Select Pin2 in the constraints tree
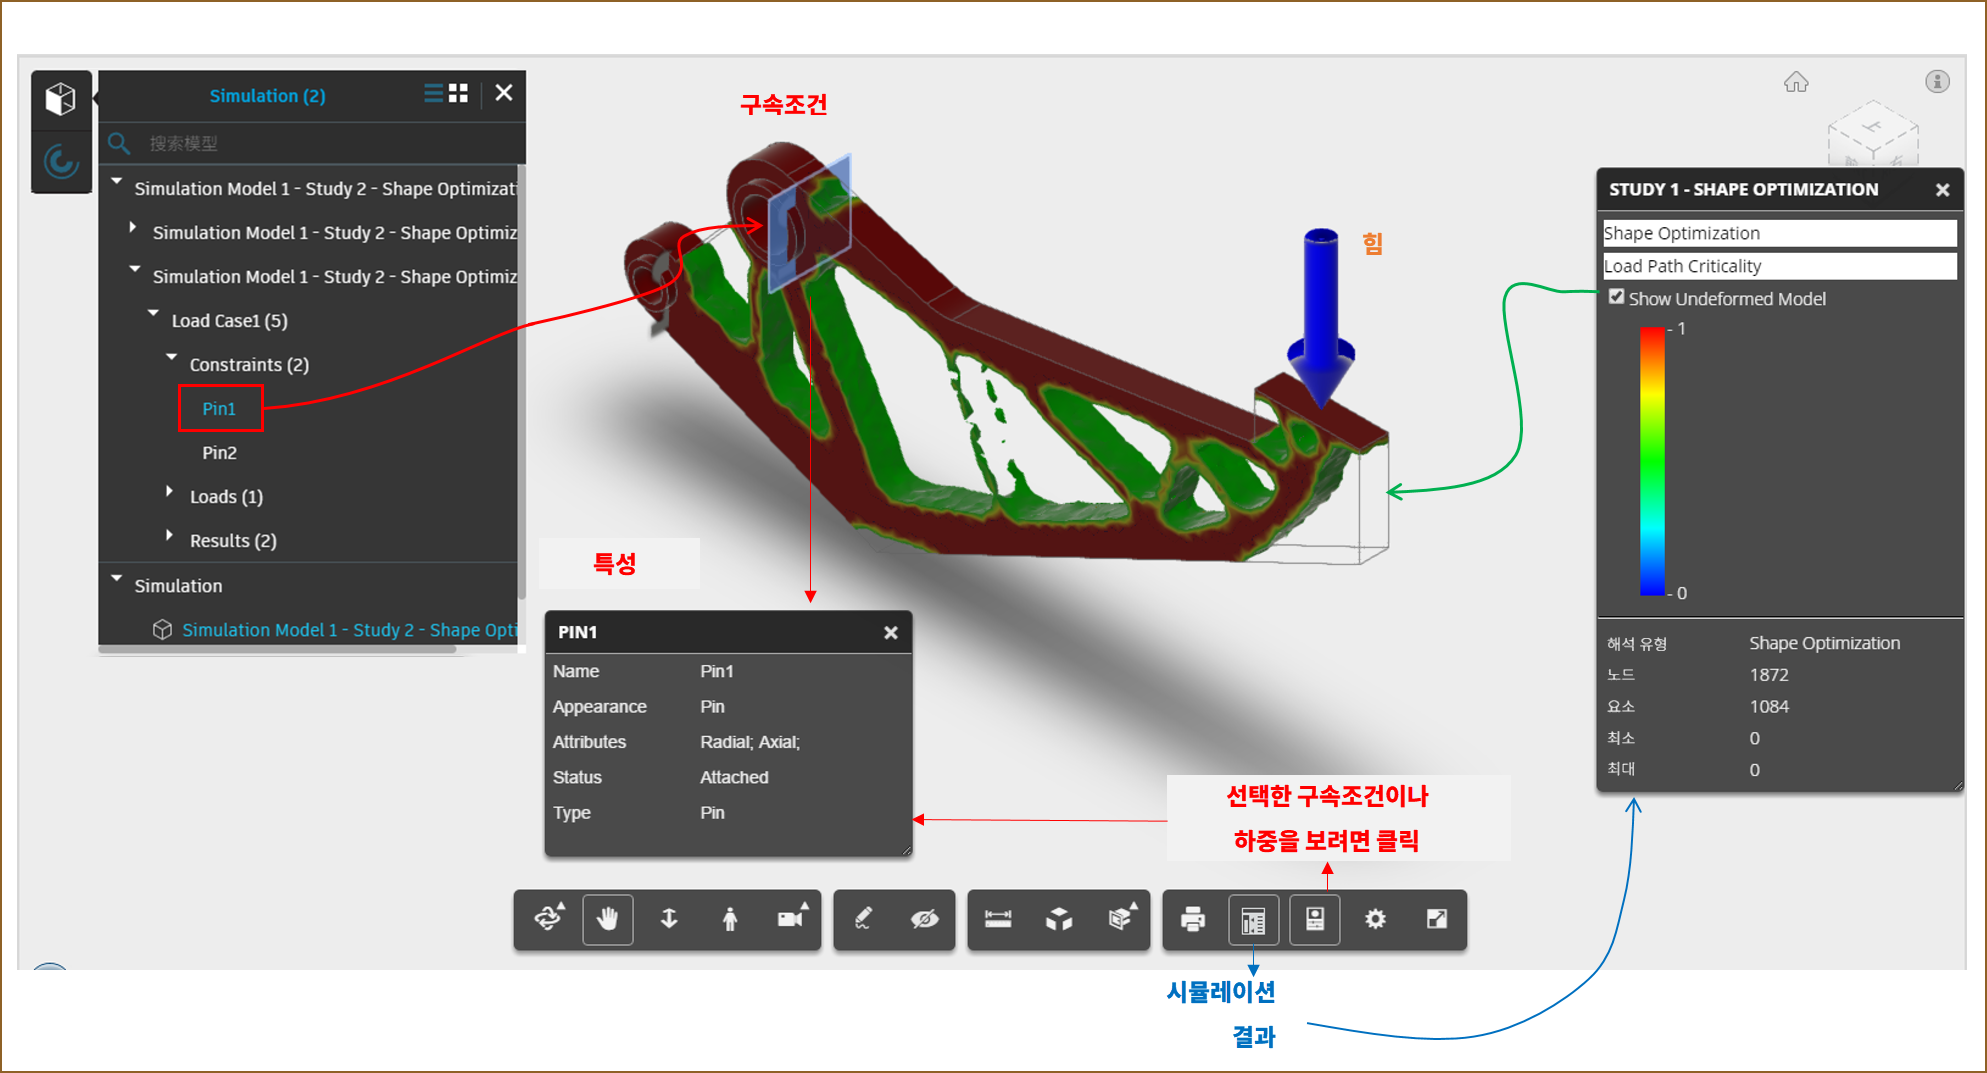 219,452
